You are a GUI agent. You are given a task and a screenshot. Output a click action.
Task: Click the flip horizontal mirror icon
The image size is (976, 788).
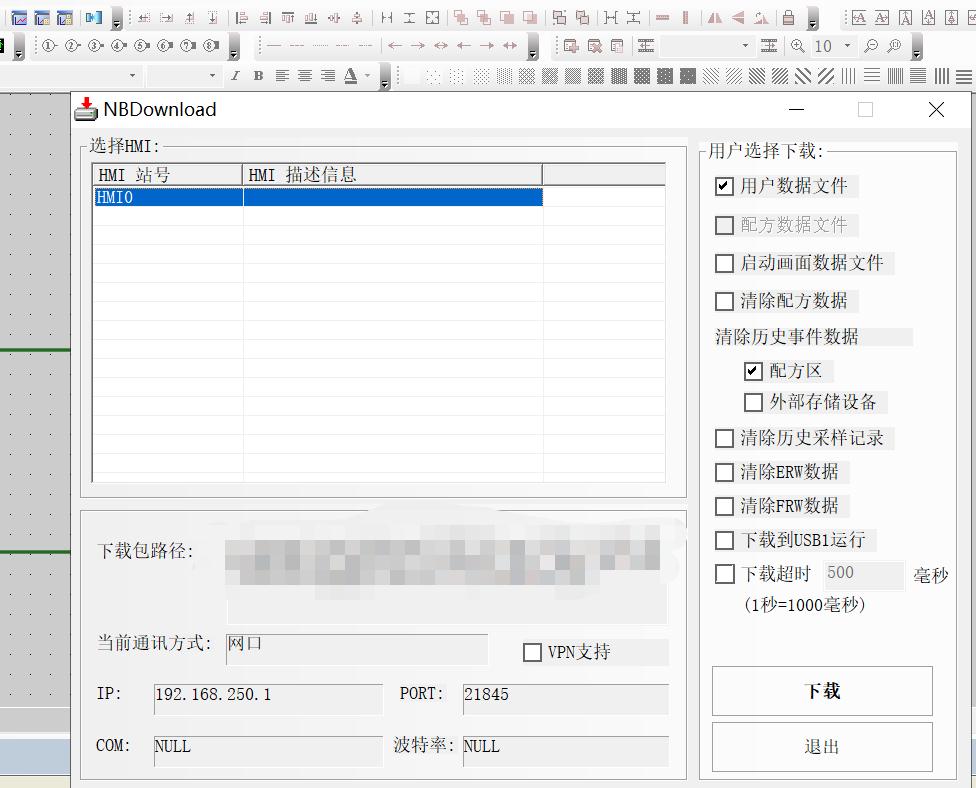[x=715, y=18]
